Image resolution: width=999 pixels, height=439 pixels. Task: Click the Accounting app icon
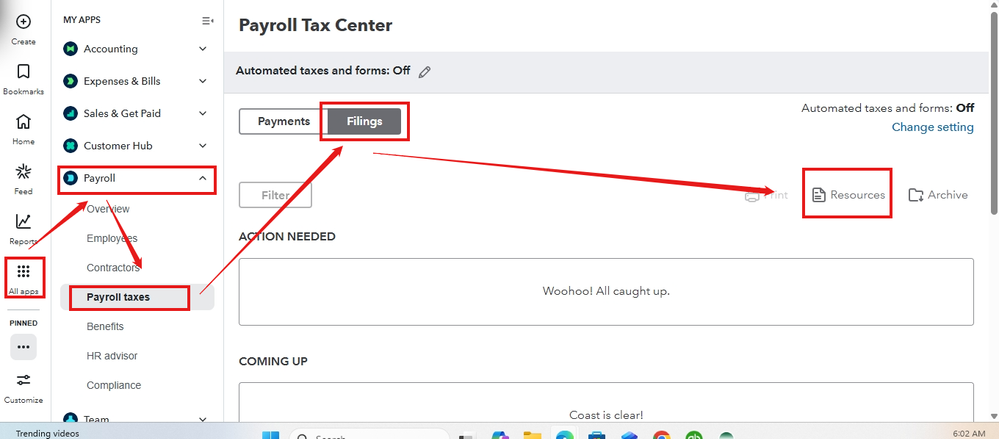70,49
